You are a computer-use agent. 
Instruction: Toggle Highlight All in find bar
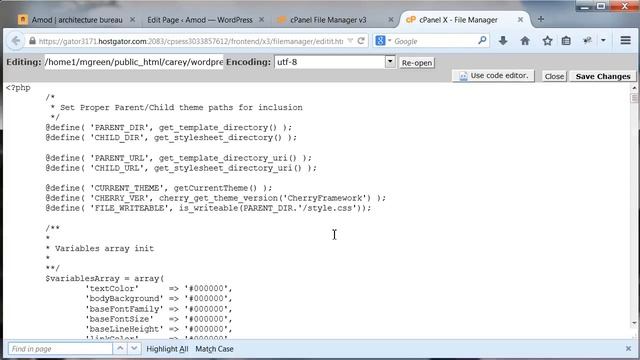167,349
